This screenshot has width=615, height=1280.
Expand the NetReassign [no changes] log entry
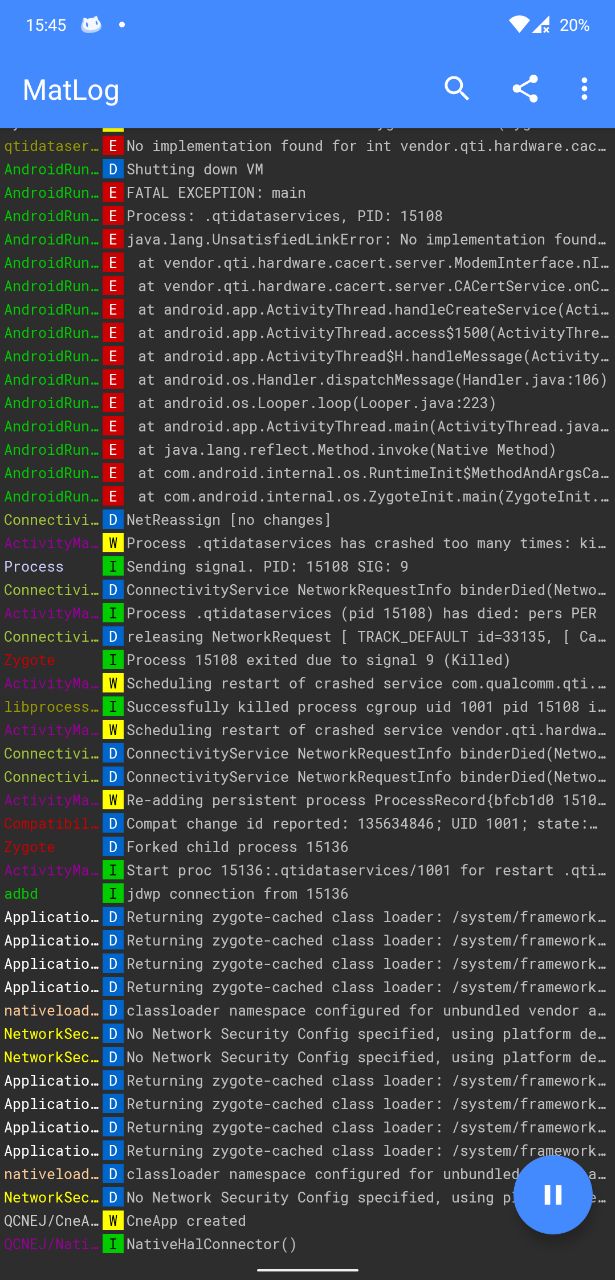click(228, 520)
